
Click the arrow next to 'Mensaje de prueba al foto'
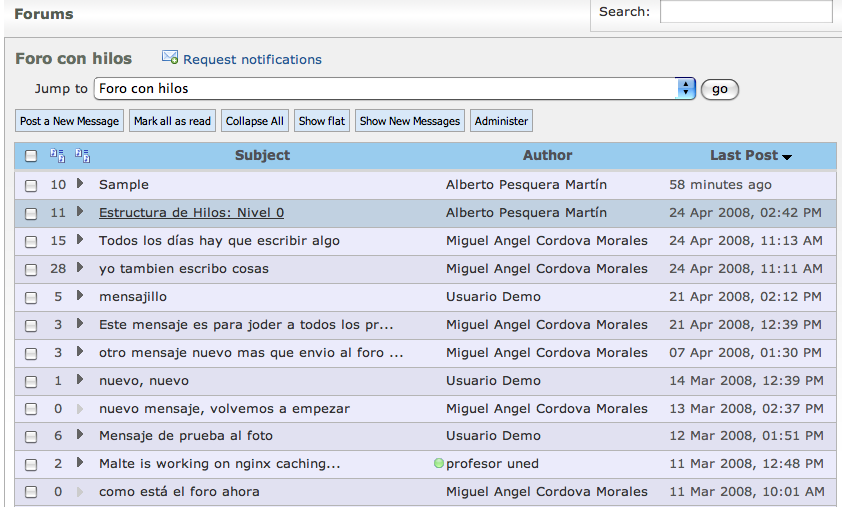(80, 436)
